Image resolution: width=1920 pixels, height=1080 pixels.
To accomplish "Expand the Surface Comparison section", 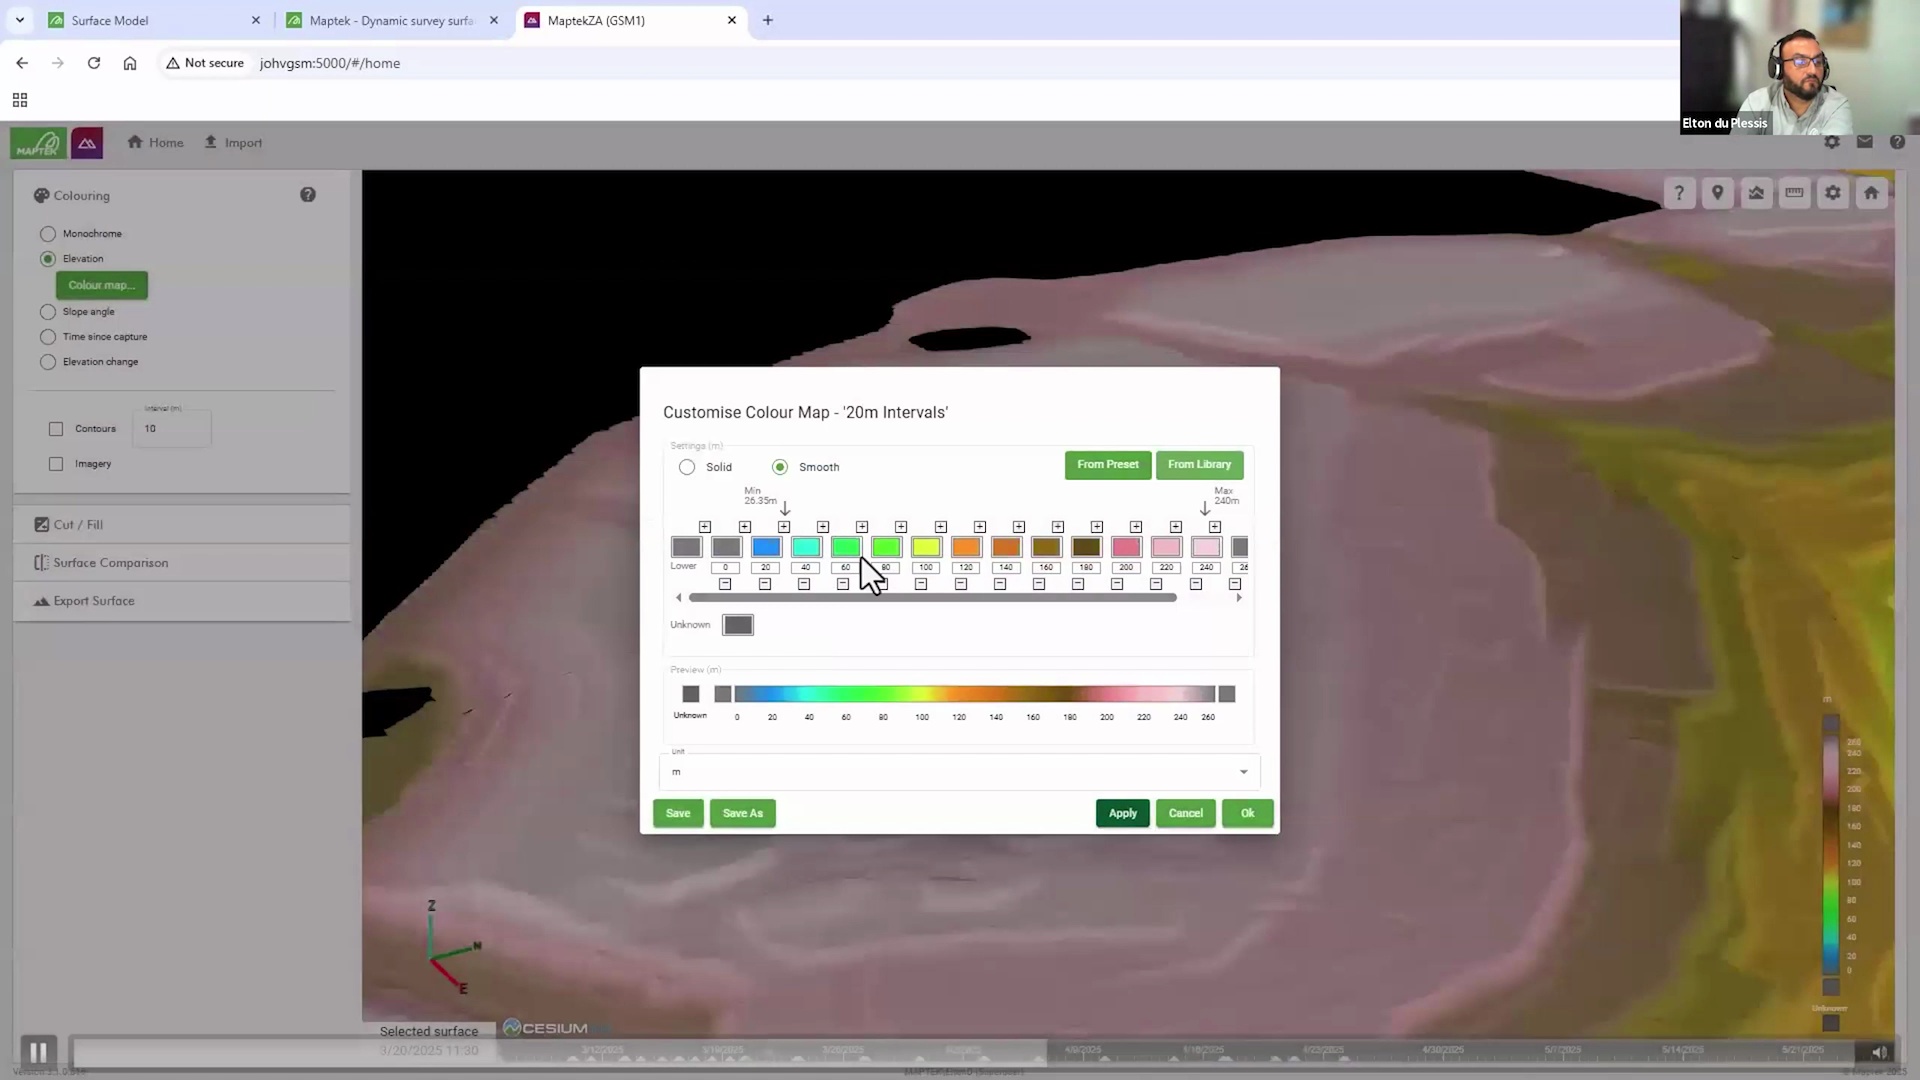I will coord(182,563).
